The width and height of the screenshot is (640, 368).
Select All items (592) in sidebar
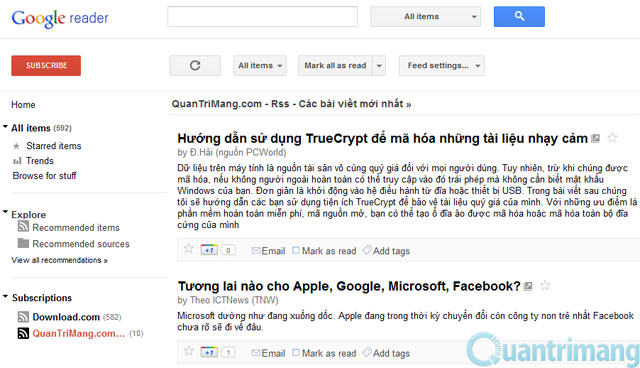[x=41, y=128]
